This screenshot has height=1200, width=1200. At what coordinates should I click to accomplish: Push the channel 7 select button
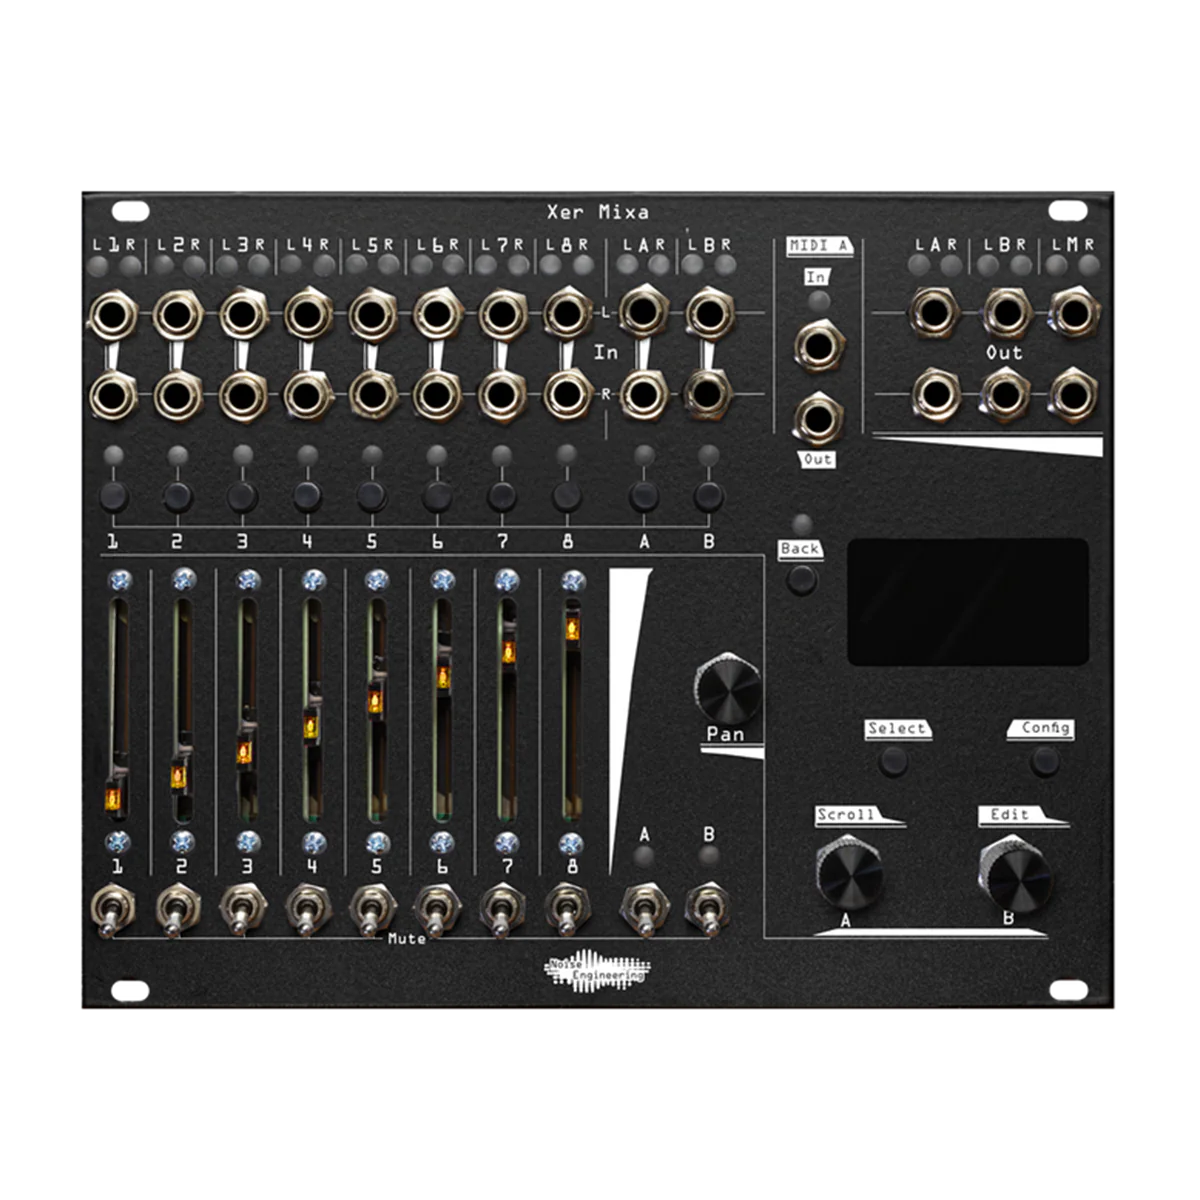(502, 496)
